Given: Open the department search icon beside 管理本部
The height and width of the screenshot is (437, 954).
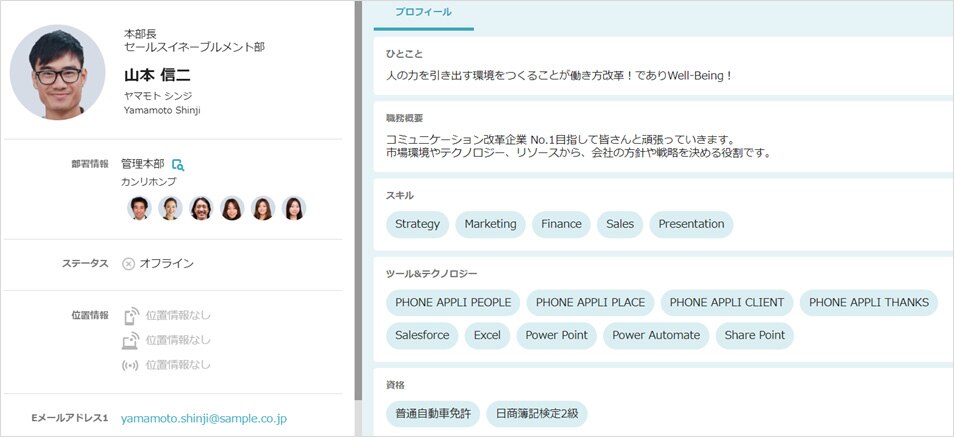Looking at the screenshot, I should click(x=178, y=164).
